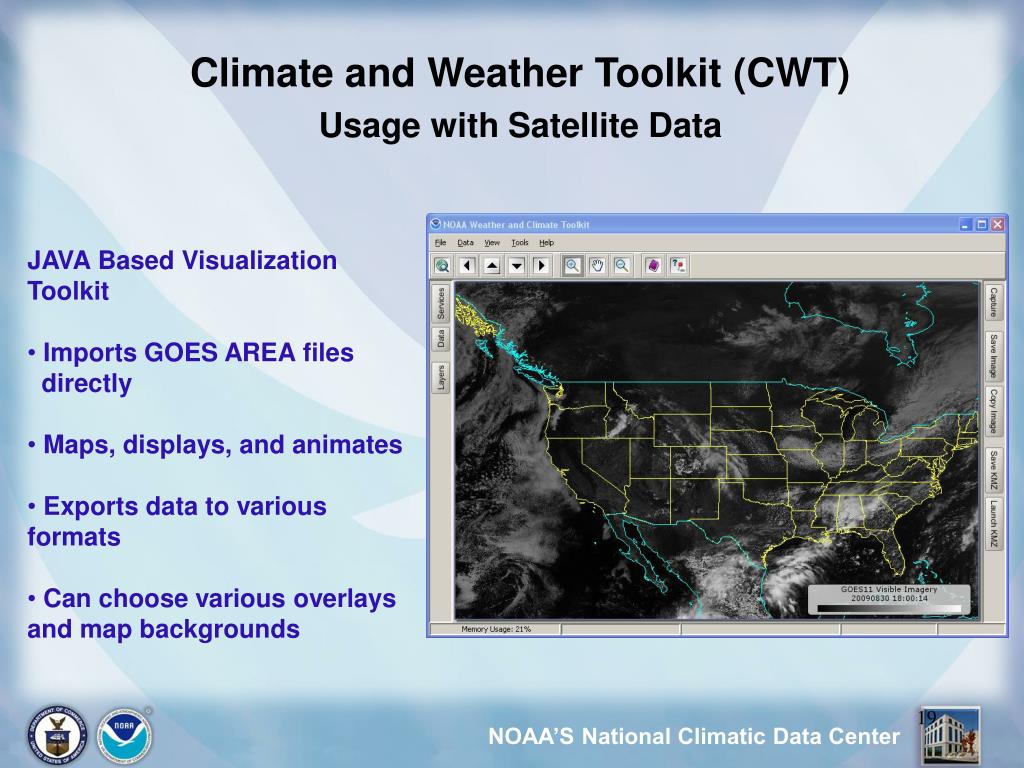Click the JAVA Based Visualization Toolkit text
The height and width of the screenshot is (768, 1024).
pyautogui.click(x=182, y=276)
